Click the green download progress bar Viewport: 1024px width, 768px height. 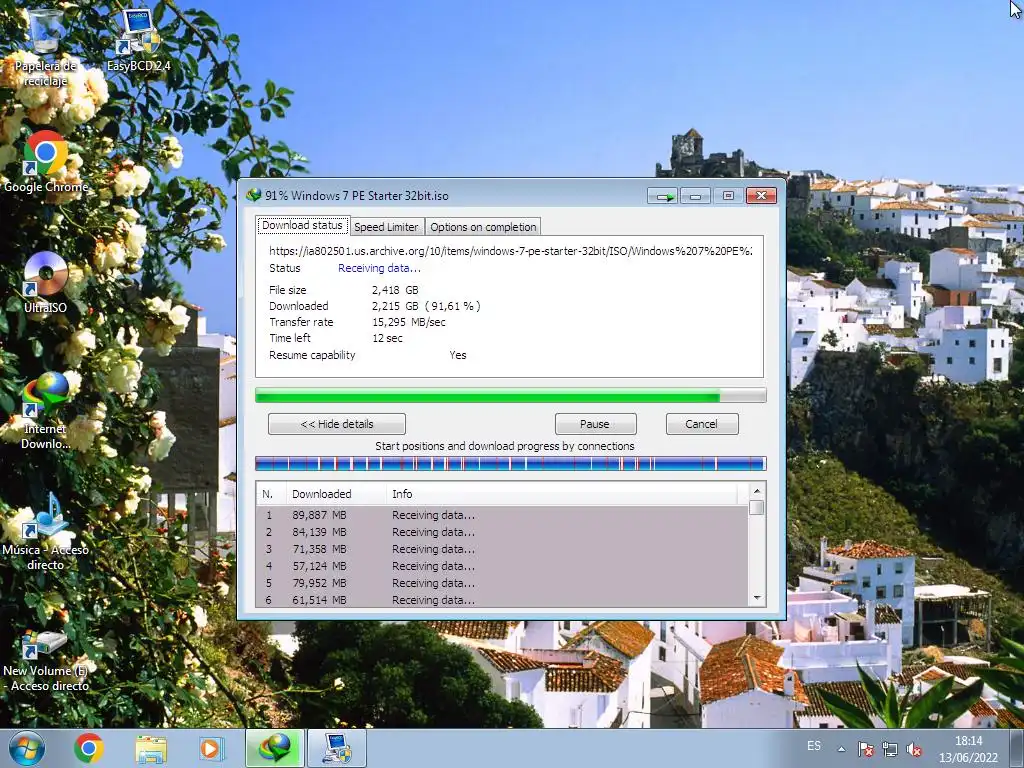coord(511,395)
